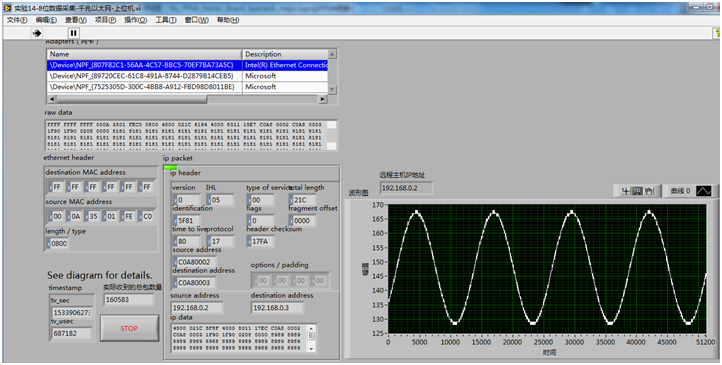Click the tv_sec timestamp value
This screenshot has height=365, width=722.
[71, 313]
